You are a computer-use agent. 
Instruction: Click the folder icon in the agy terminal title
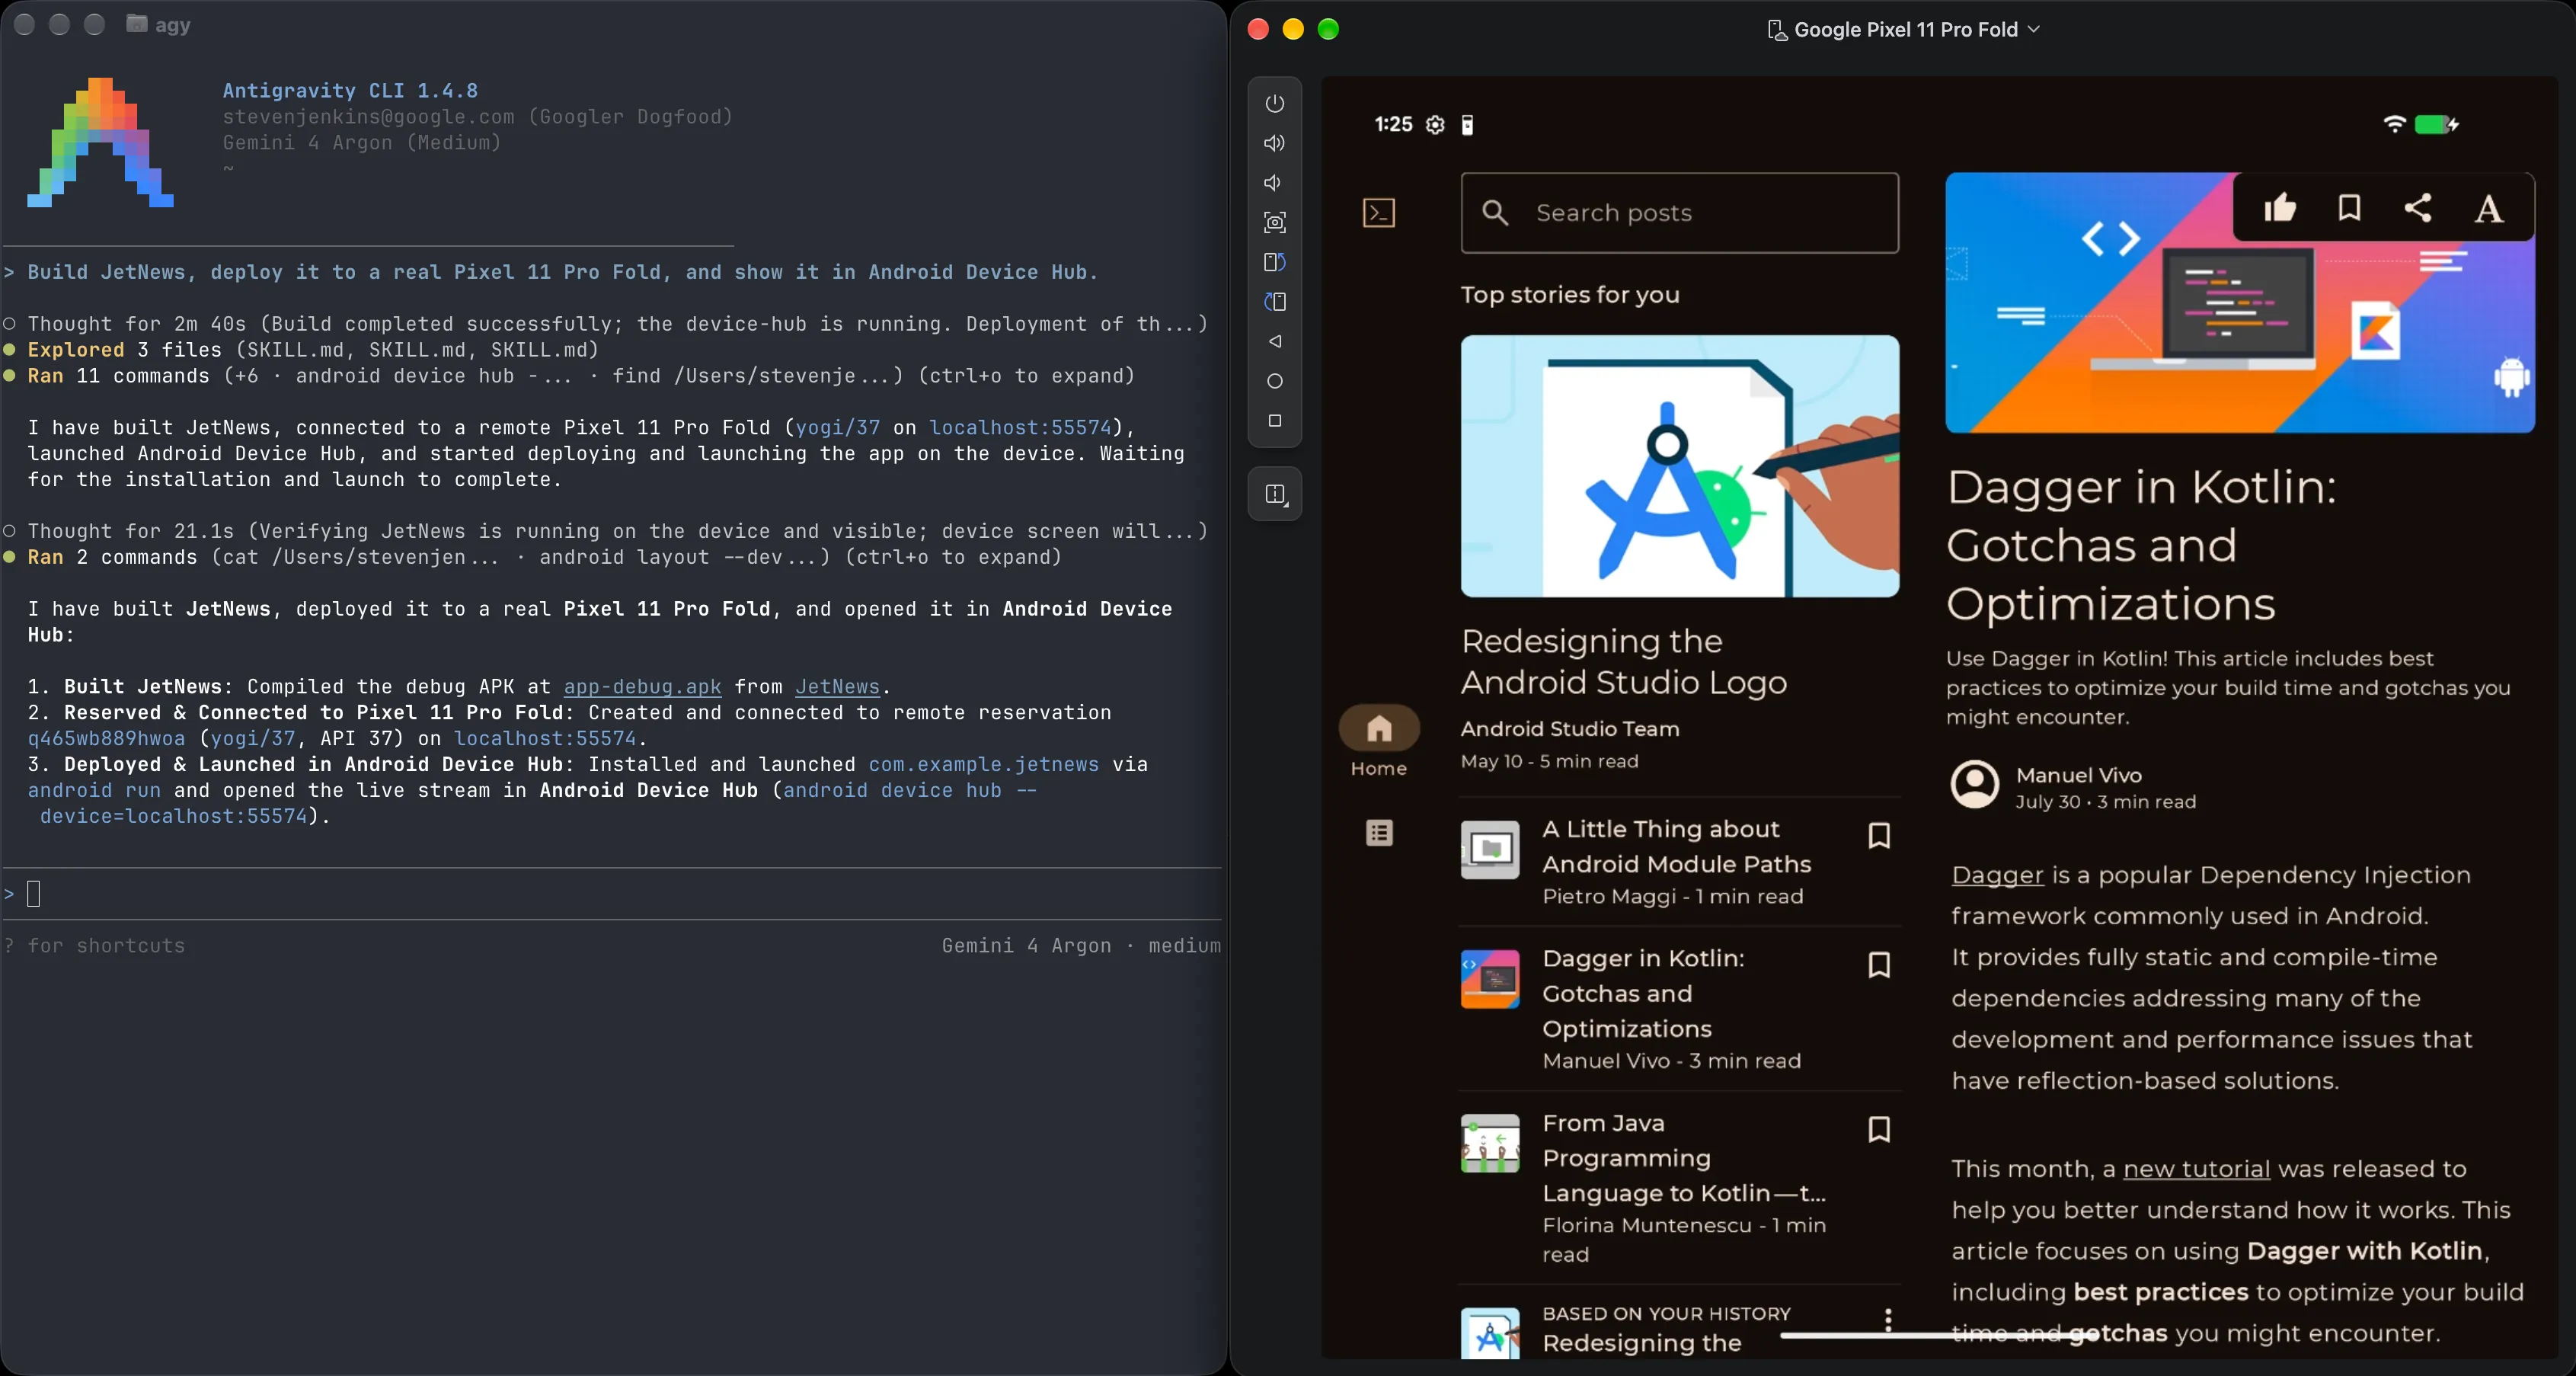137,24
